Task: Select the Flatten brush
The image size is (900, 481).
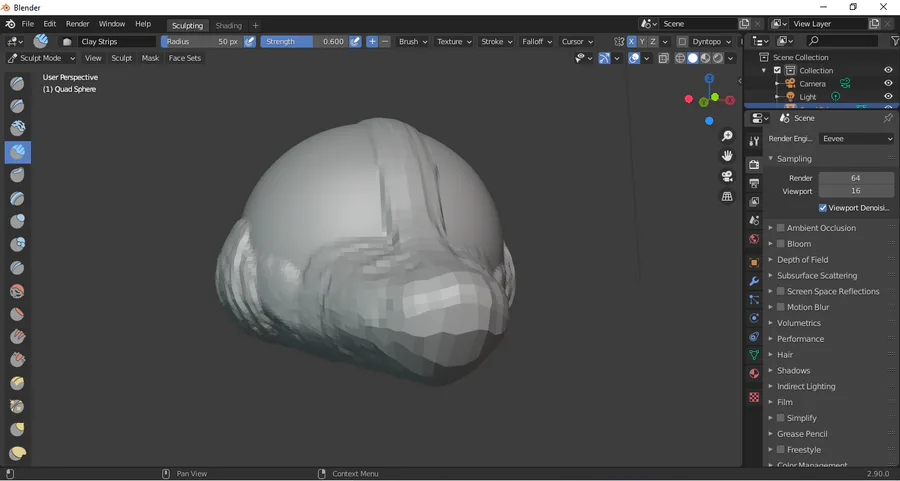Action: [17, 315]
